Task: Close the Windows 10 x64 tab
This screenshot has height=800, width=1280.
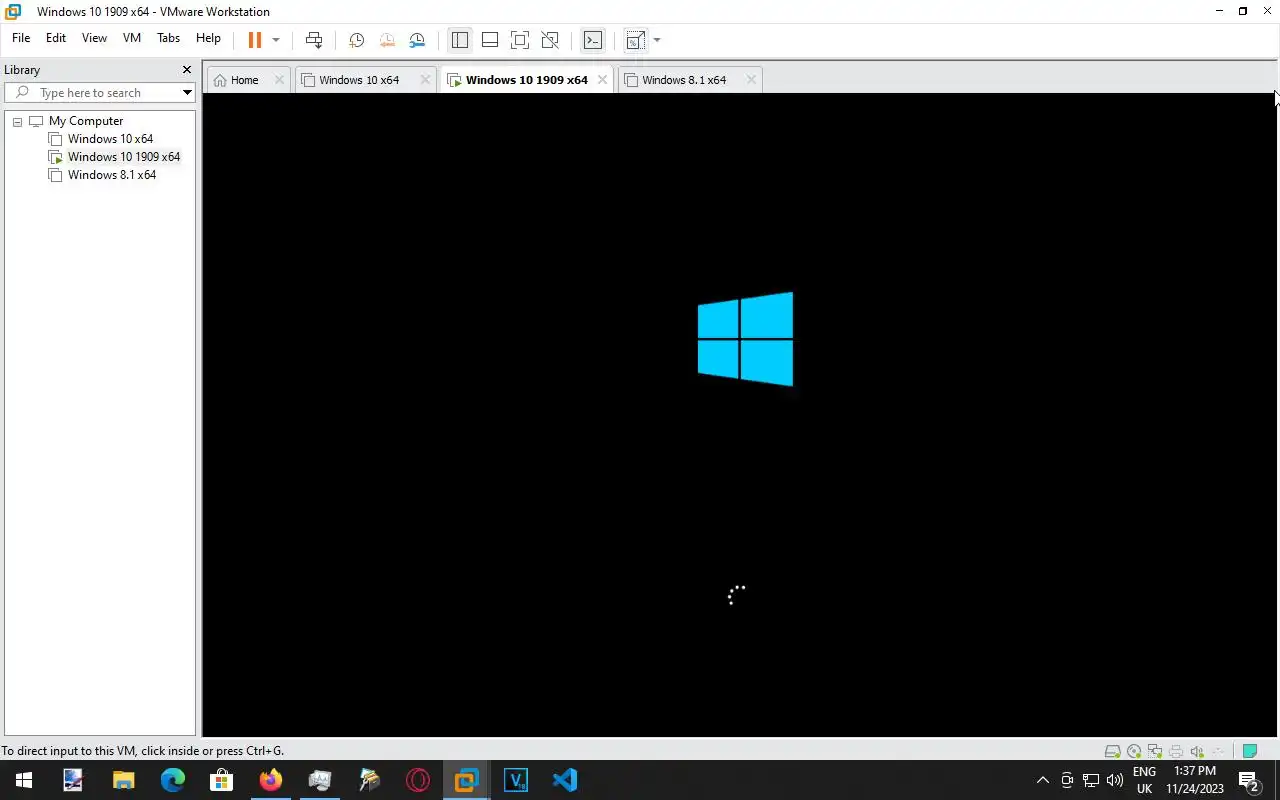Action: click(425, 80)
